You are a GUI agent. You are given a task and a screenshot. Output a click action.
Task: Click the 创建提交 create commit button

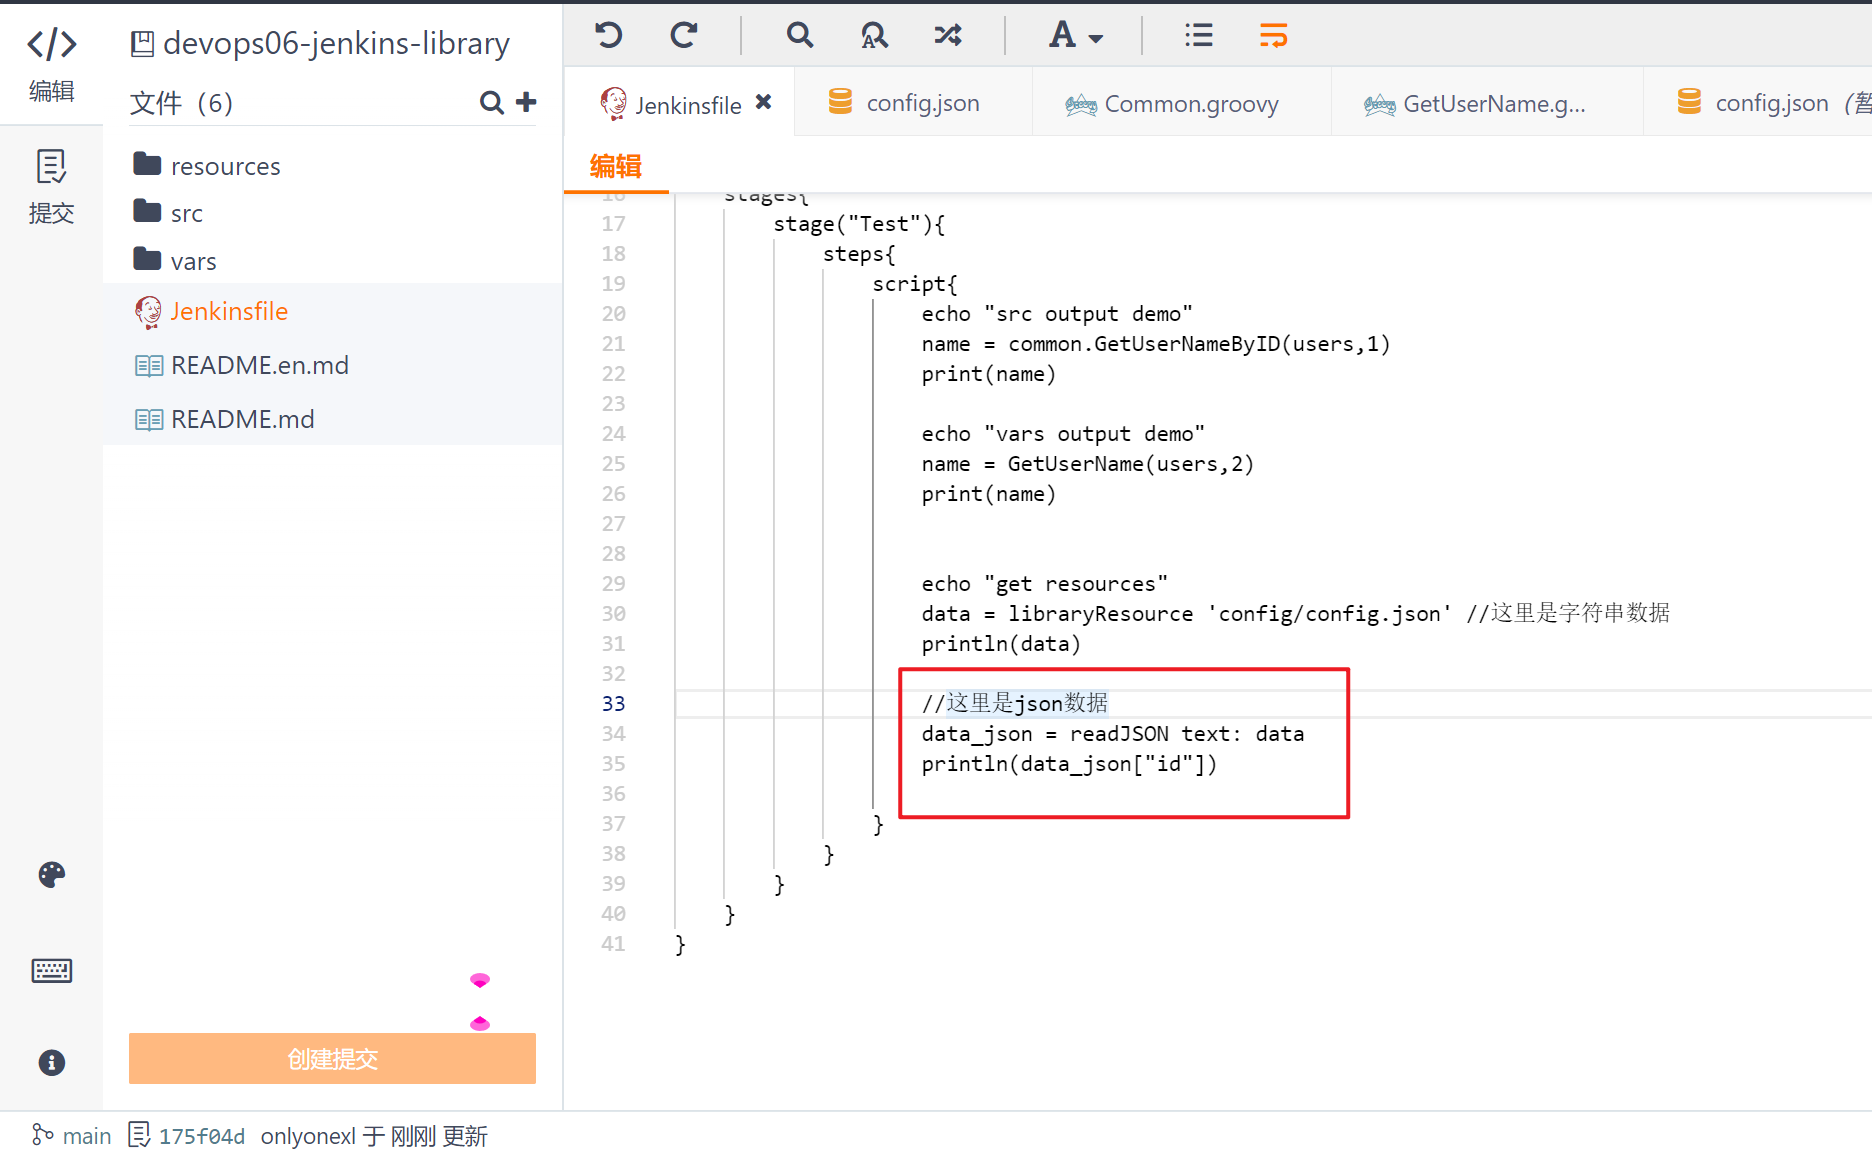pyautogui.click(x=332, y=1058)
